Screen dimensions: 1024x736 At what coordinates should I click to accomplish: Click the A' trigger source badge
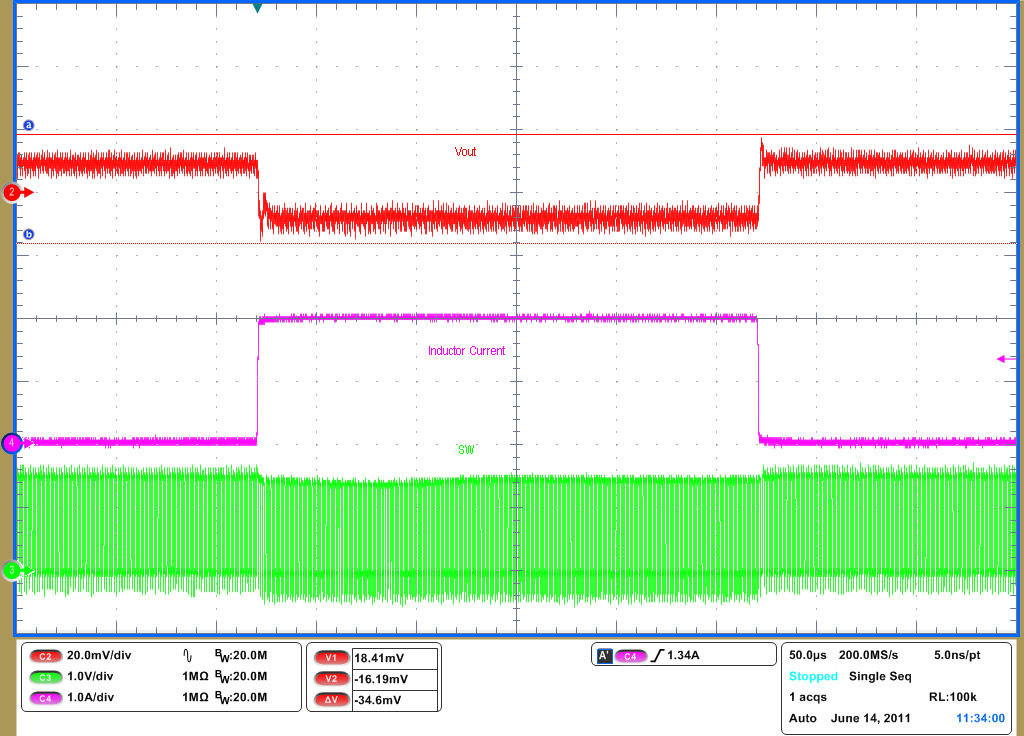[x=605, y=654]
